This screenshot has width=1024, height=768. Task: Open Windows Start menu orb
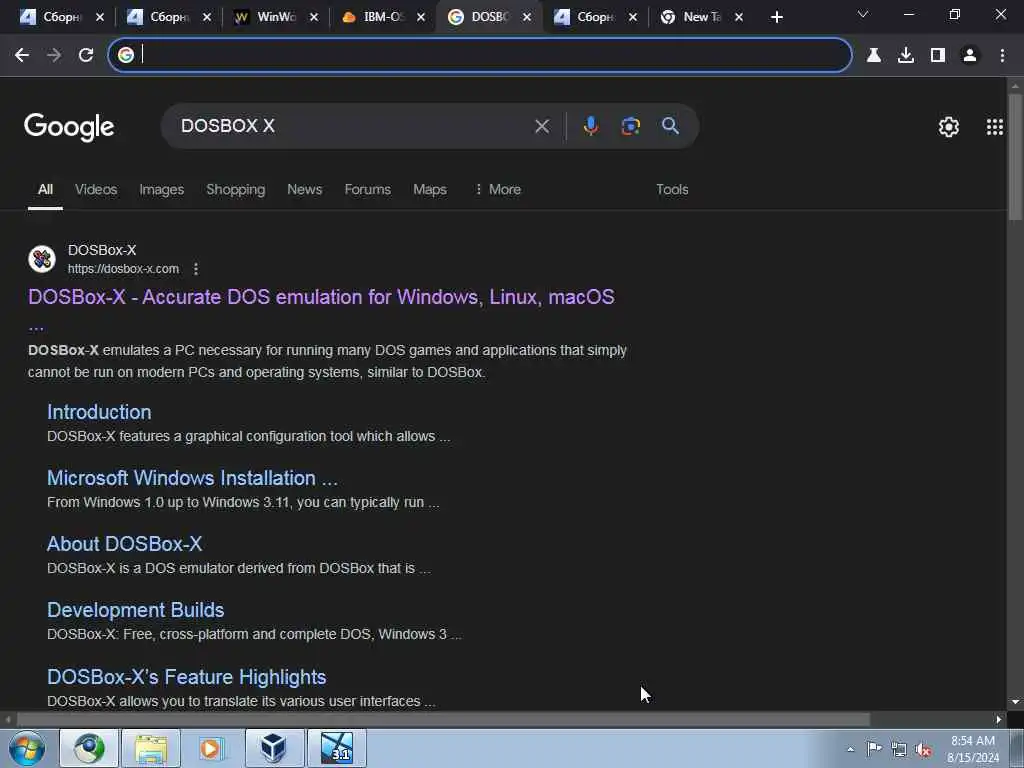(27, 748)
